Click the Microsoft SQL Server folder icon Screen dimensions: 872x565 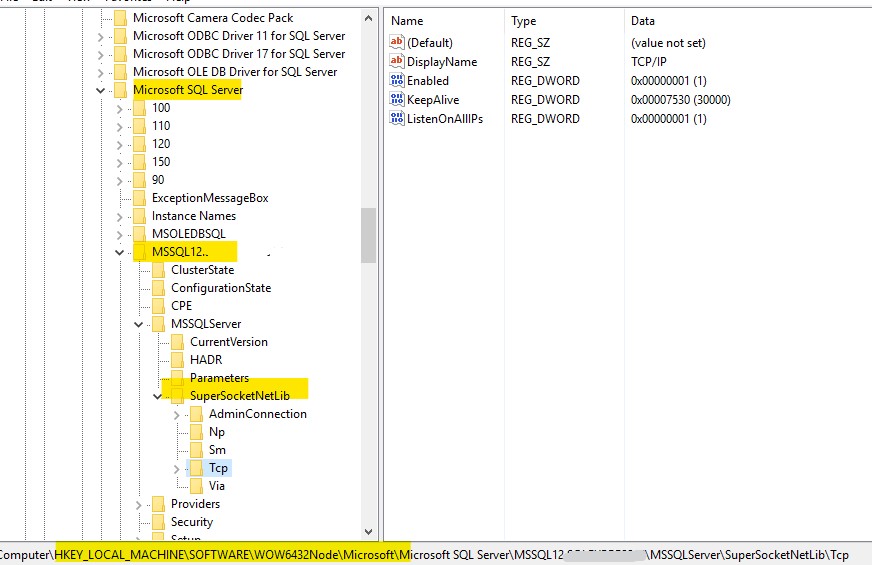[120, 90]
